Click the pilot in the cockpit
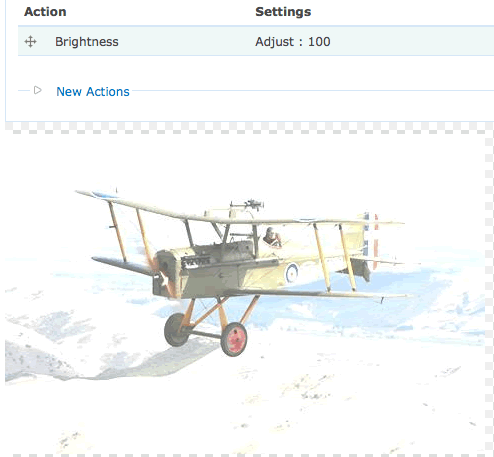Image resolution: width=494 pixels, height=457 pixels. [x=272, y=237]
